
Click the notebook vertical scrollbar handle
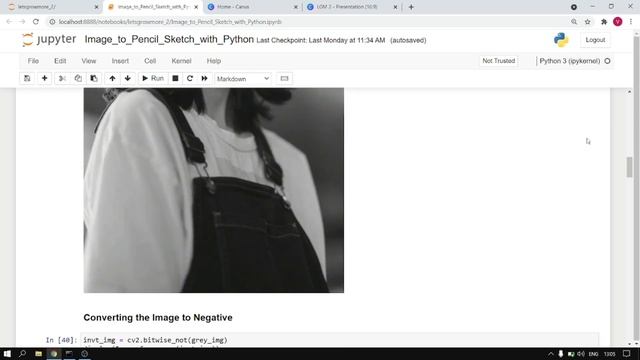[629, 167]
